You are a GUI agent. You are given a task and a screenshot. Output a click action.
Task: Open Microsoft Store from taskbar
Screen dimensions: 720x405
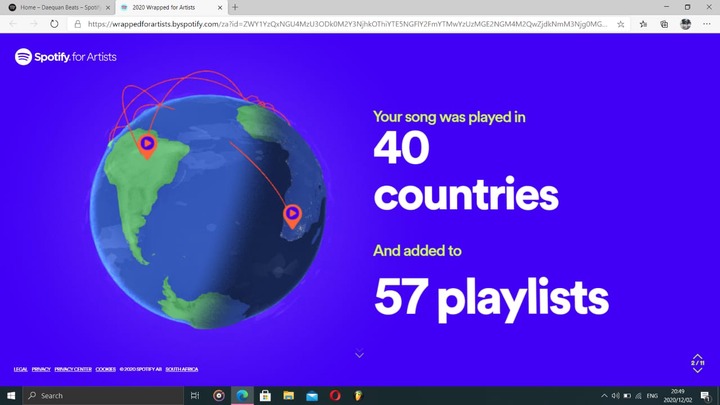point(265,395)
